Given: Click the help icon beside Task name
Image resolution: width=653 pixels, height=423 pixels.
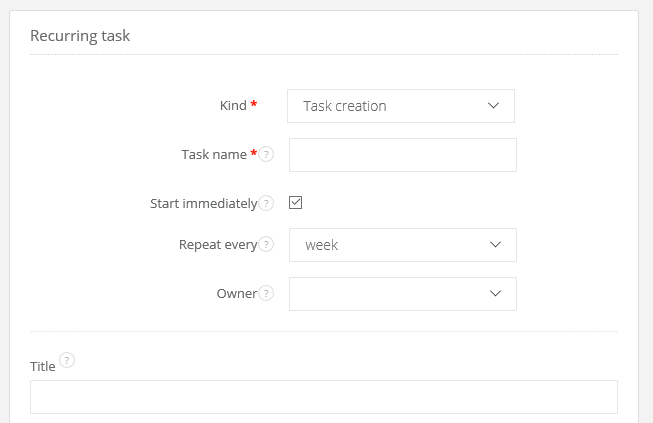Looking at the screenshot, I should pos(266,155).
